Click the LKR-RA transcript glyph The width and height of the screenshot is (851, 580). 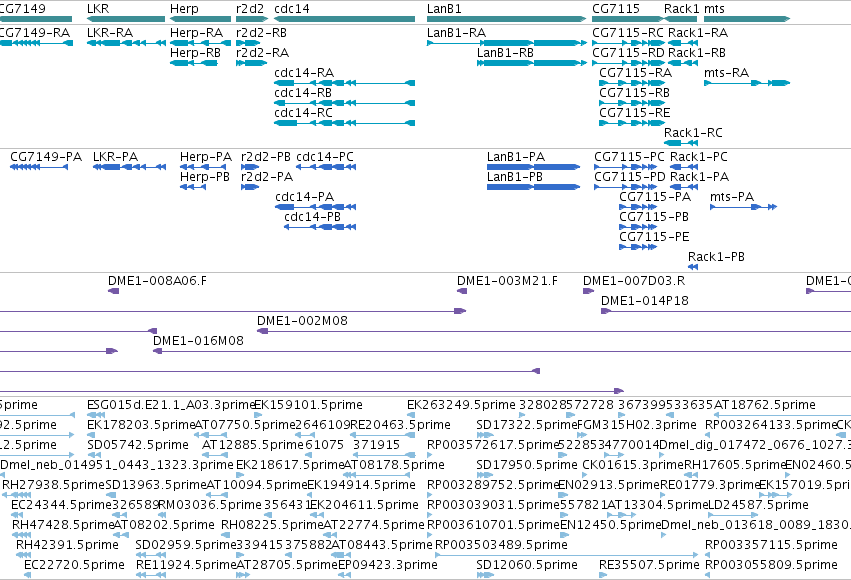[x=126, y=43]
